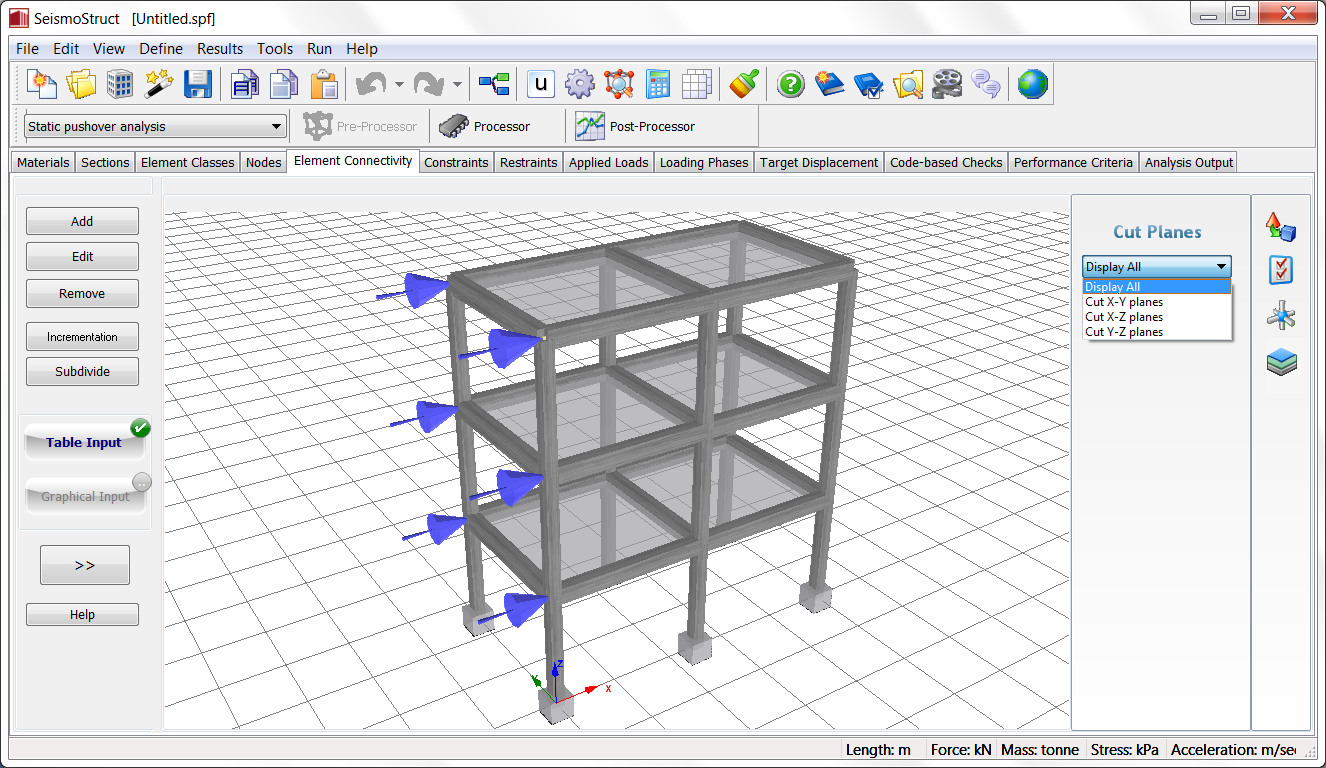Screen dimensions: 1326x768
Task: Switch to Table Input mode
Action: pyautogui.click(x=84, y=442)
